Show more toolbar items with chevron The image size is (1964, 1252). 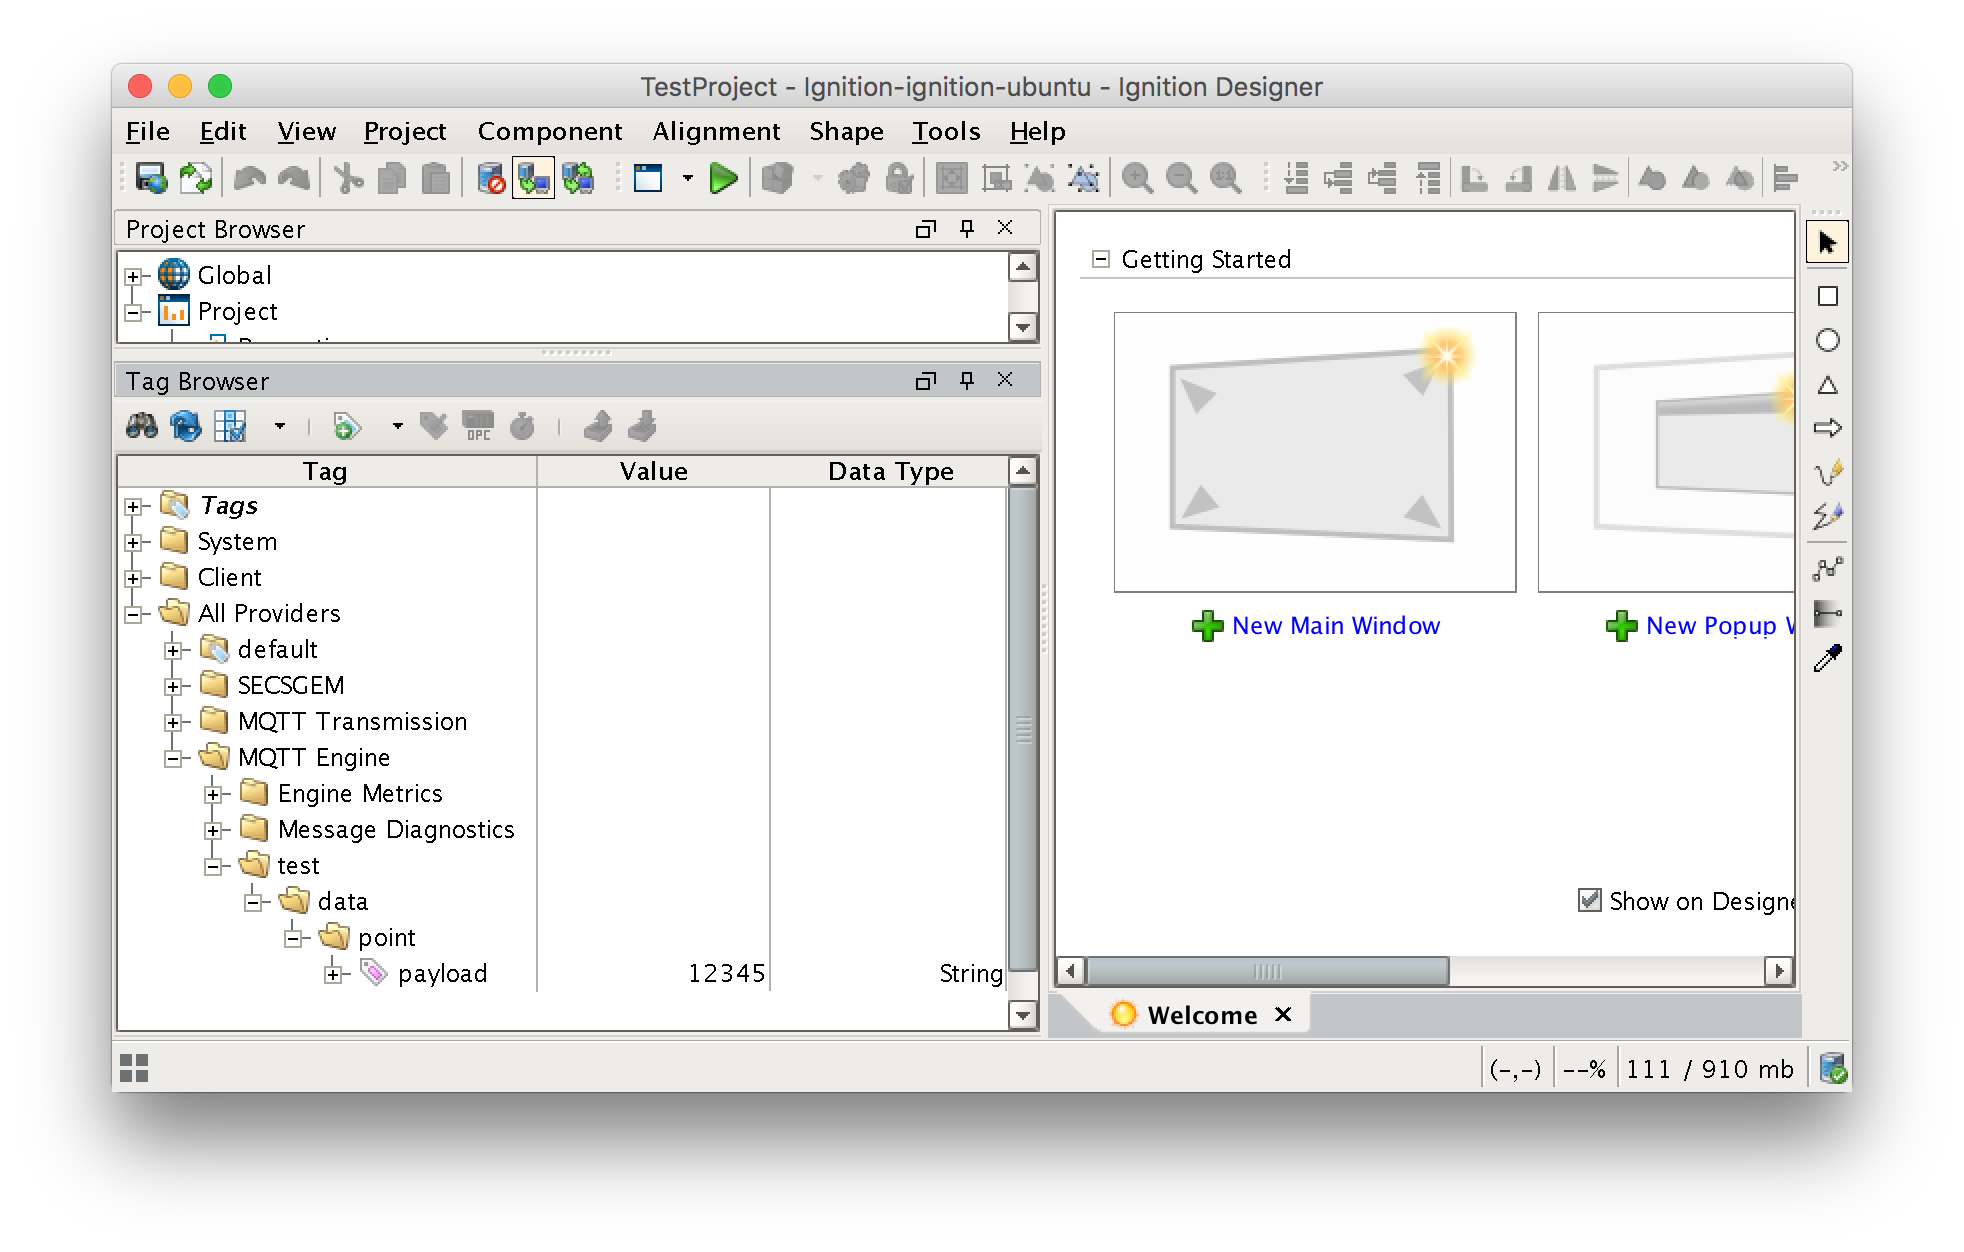click(x=1840, y=166)
